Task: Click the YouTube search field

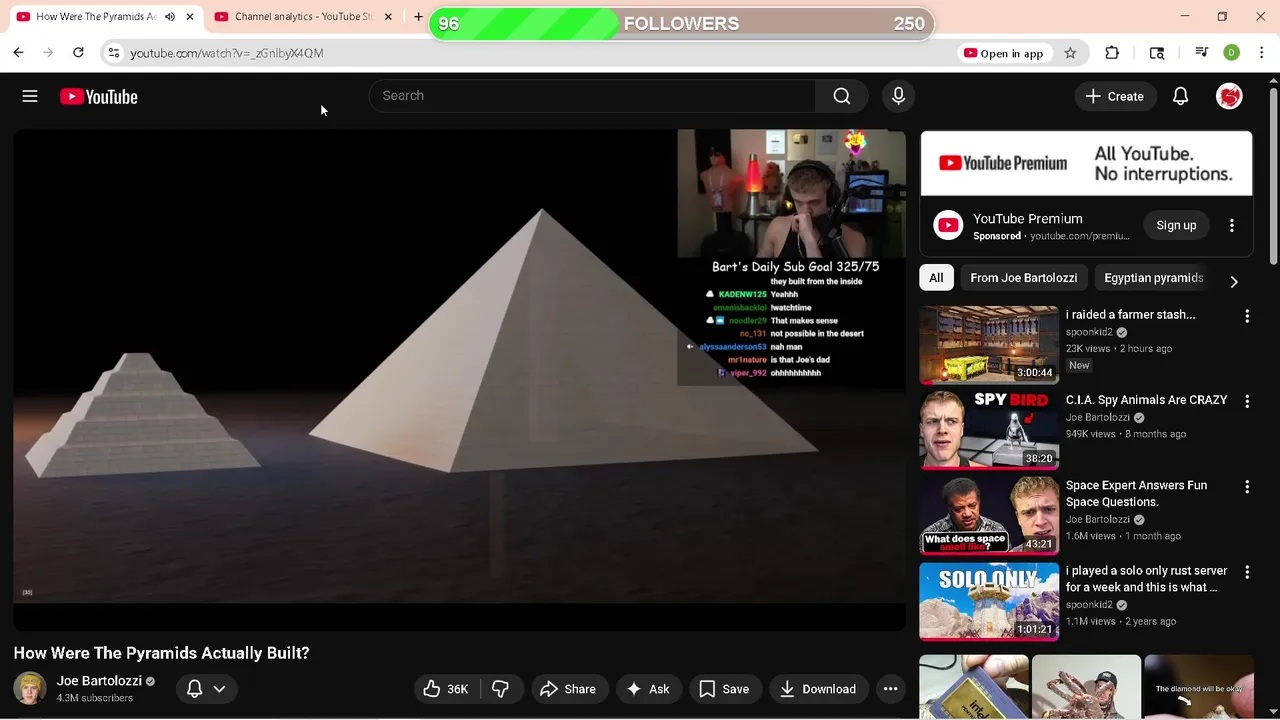Action: pos(592,96)
